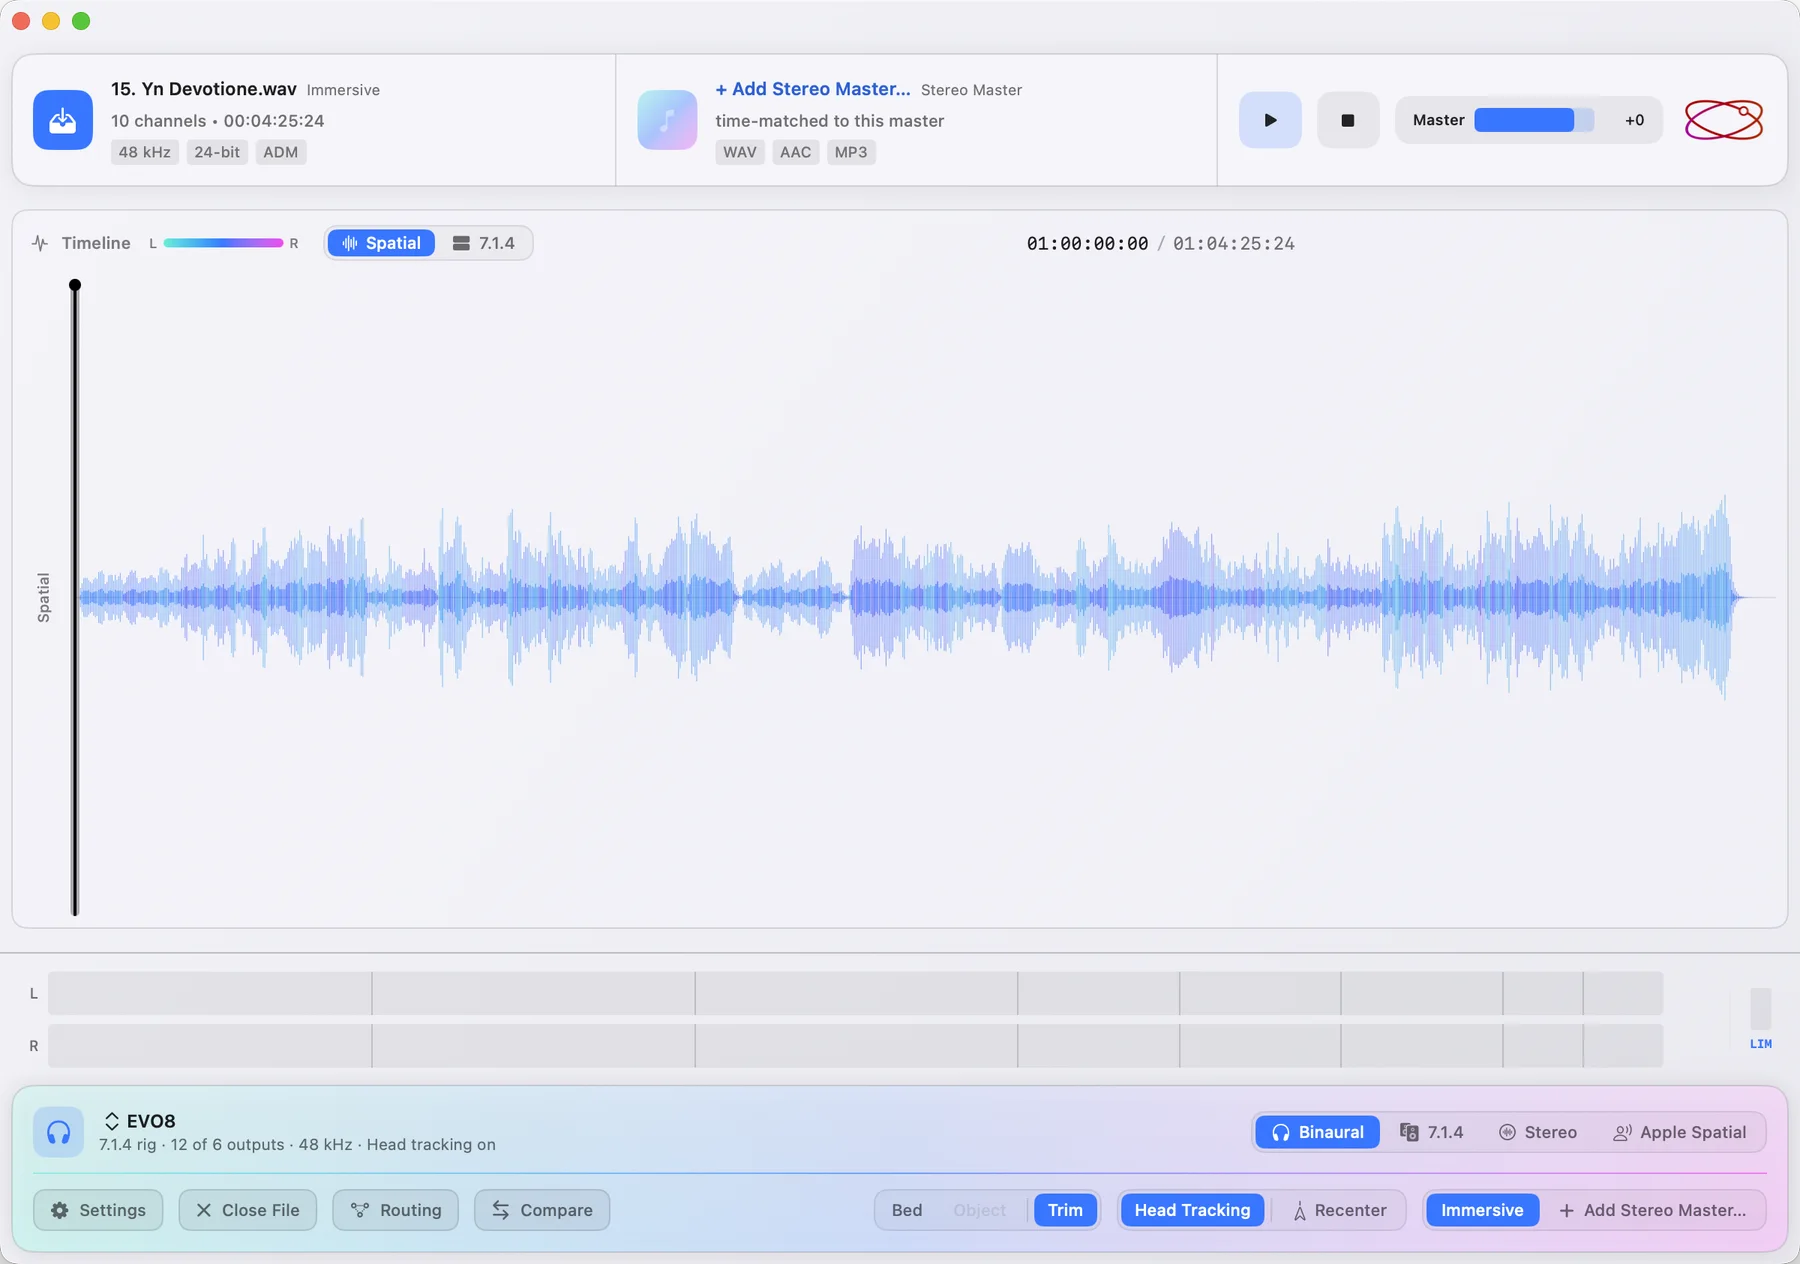Screen dimensions: 1800x1264
Task: Start playback with the play button
Action: 1270,120
